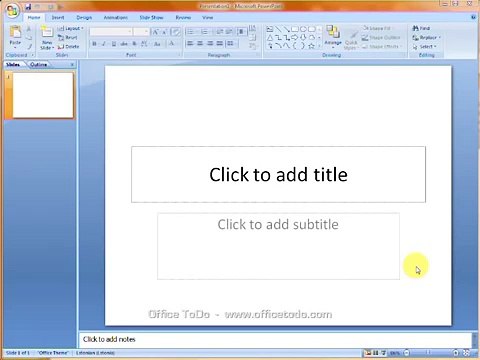This screenshot has width=480, height=360.
Task: Switch to the View tab
Action: pos(207,17)
